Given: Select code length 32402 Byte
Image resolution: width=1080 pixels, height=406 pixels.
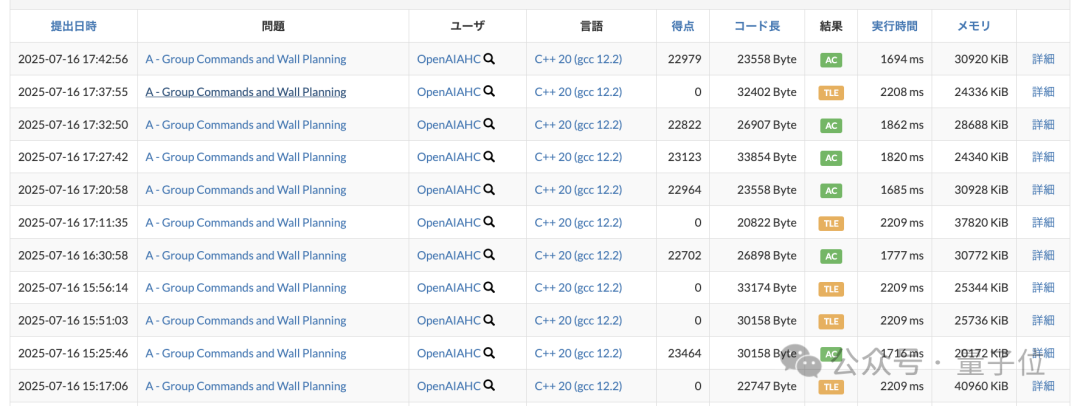Looking at the screenshot, I should click(x=767, y=92).
